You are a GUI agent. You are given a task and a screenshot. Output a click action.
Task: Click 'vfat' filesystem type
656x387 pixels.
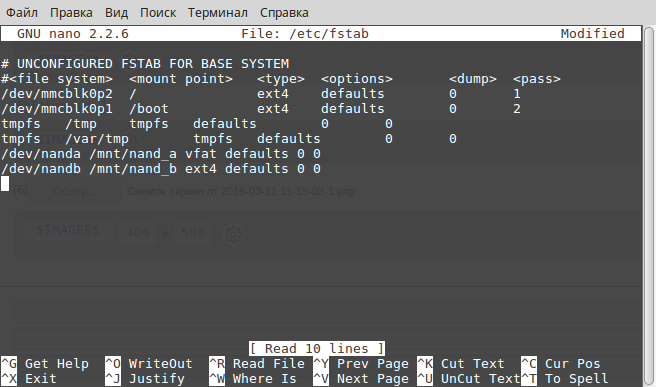(201, 154)
